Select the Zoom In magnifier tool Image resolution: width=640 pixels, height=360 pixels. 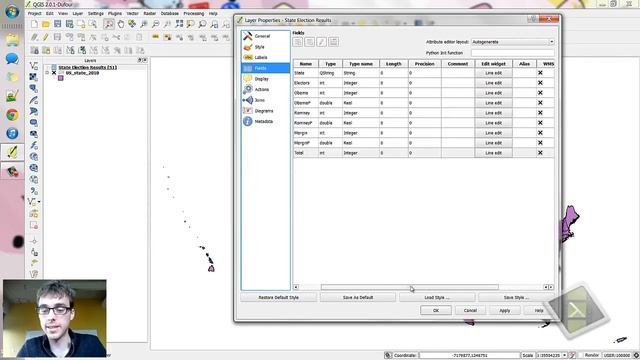pyautogui.click(x=144, y=24)
